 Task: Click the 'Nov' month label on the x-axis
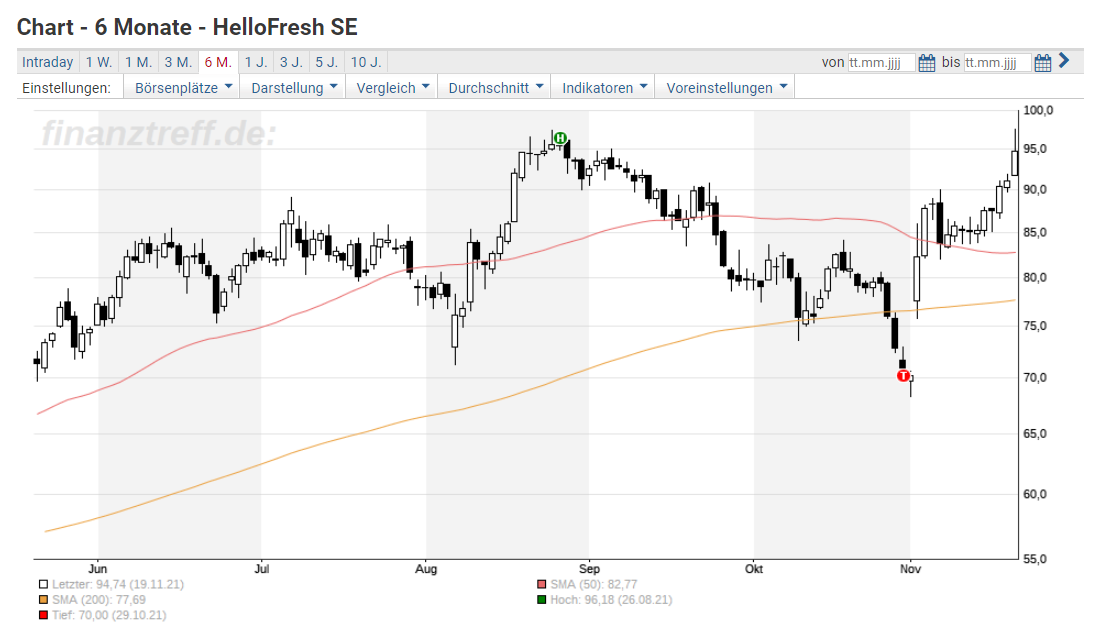(x=910, y=569)
